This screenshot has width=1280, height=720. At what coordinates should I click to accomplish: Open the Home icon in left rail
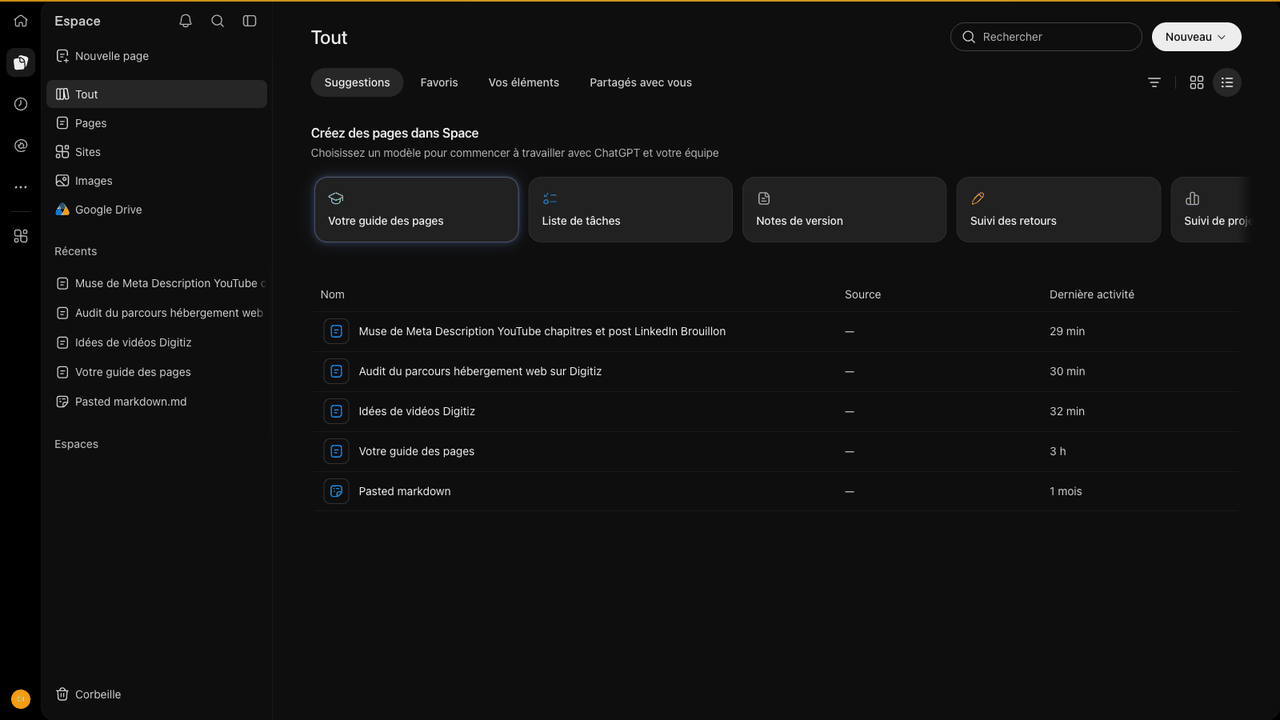pos(20,21)
